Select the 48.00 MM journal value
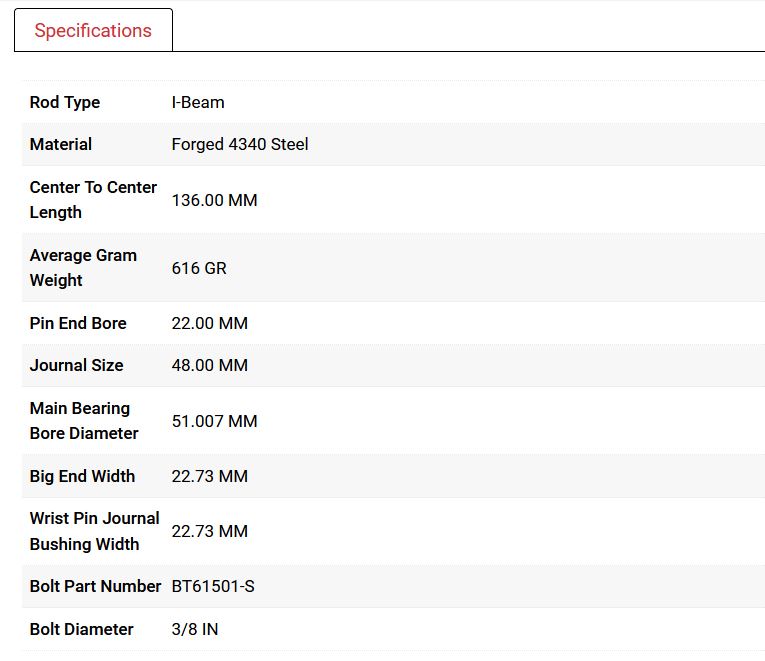The width and height of the screenshot is (765, 661). tap(210, 365)
